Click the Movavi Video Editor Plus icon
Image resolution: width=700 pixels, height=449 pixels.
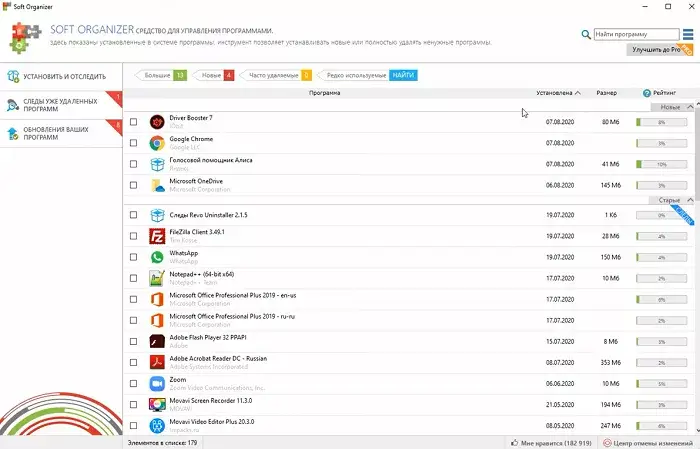pyautogui.click(x=157, y=425)
